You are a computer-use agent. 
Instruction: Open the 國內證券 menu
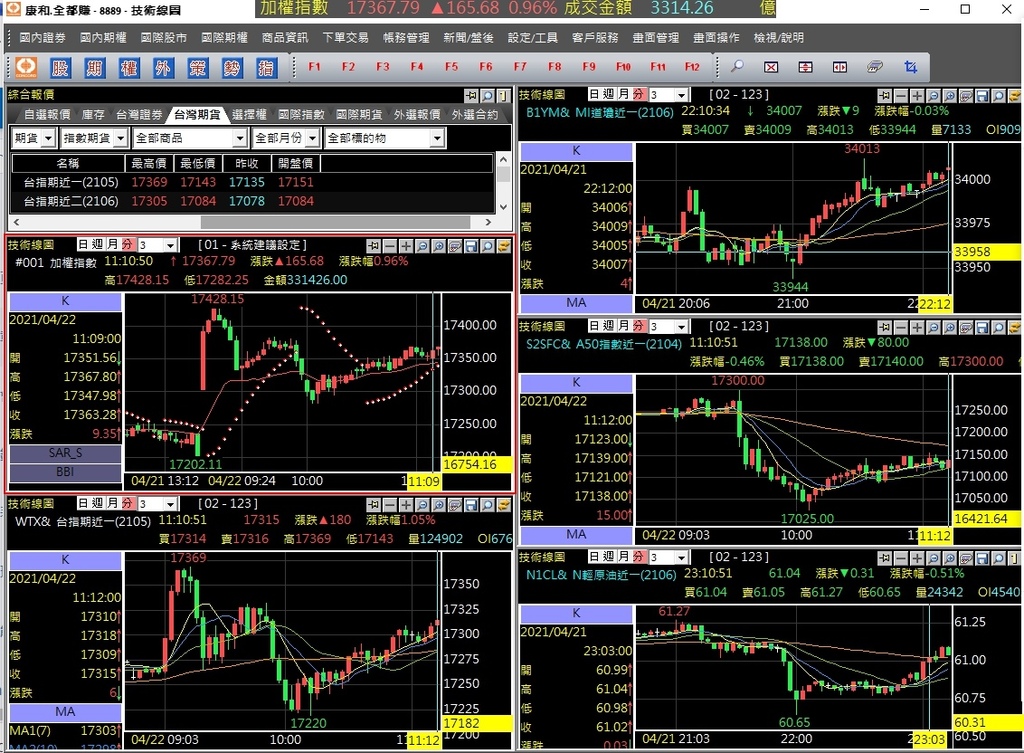pos(42,38)
